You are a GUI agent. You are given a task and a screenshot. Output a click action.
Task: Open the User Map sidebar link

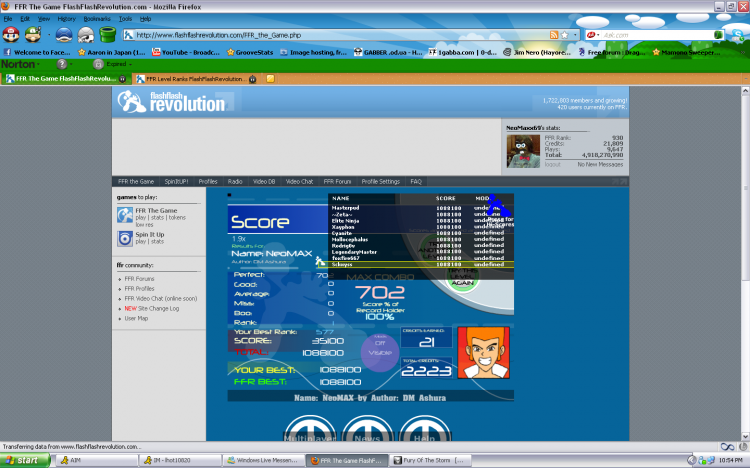[x=136, y=318]
